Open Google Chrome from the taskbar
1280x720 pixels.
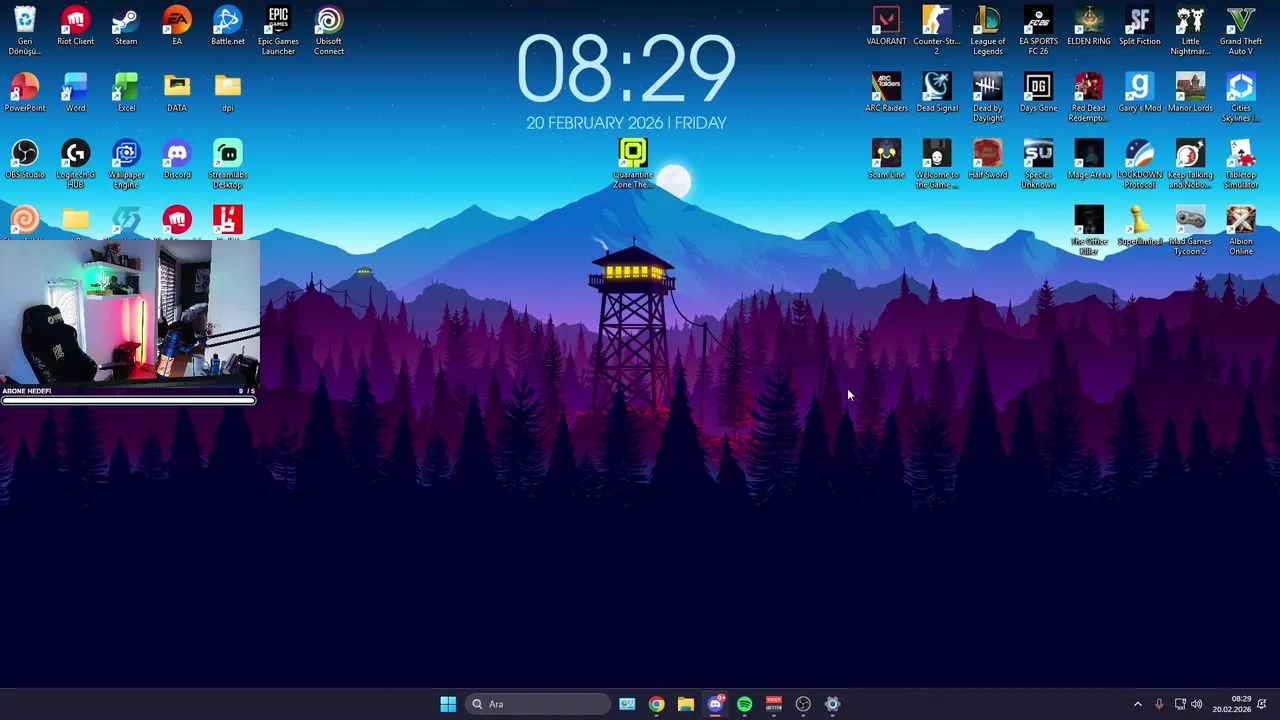pyautogui.click(x=656, y=704)
